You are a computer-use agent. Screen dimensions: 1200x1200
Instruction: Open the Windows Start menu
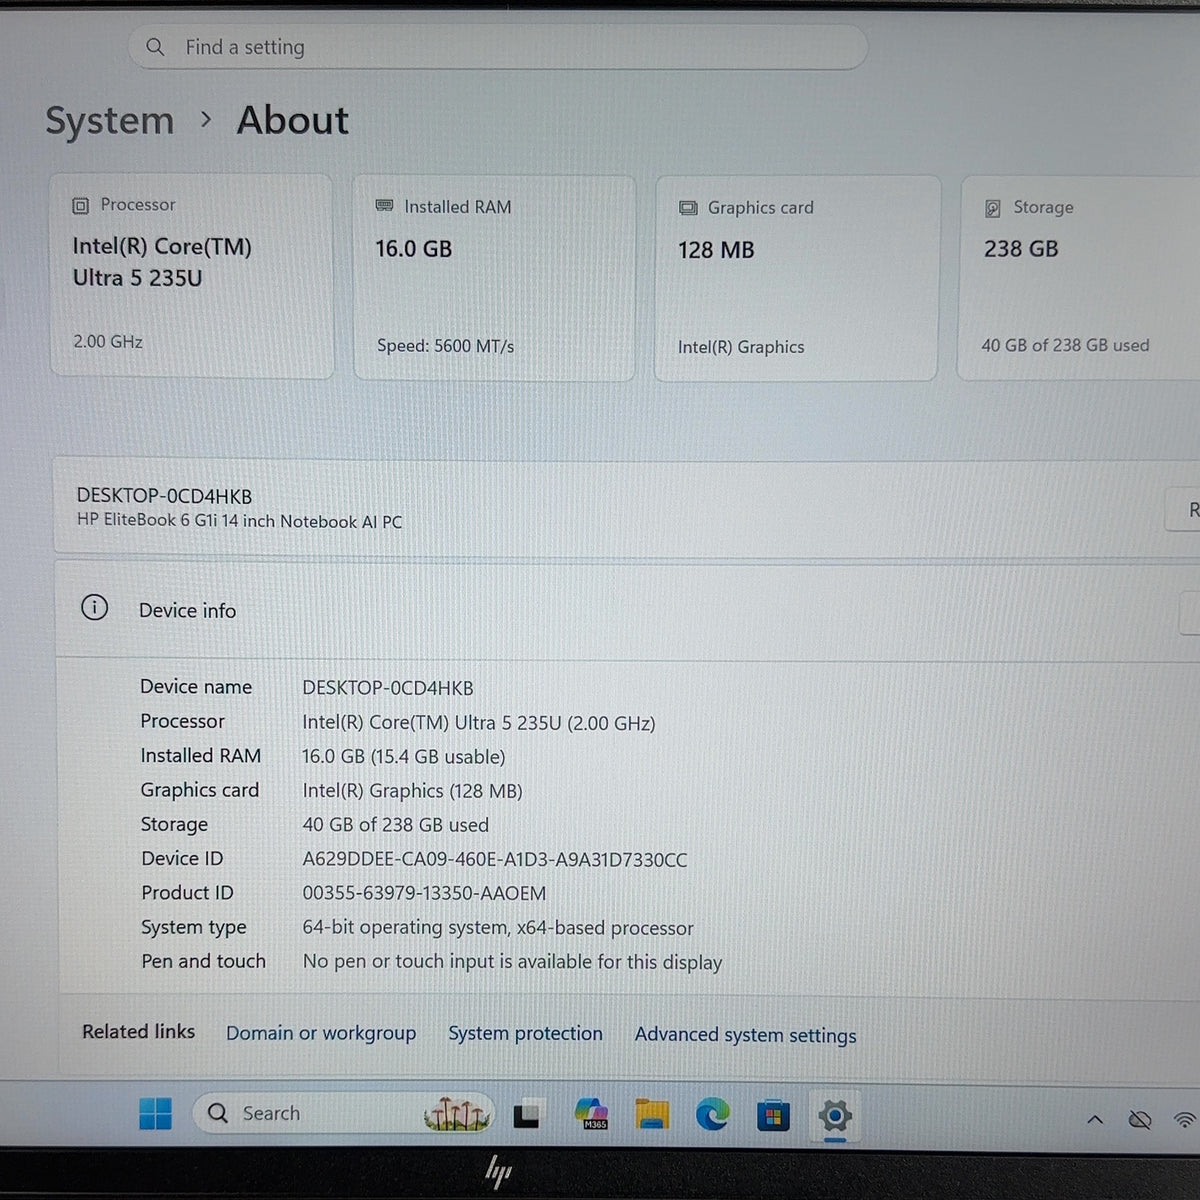[x=155, y=1113]
